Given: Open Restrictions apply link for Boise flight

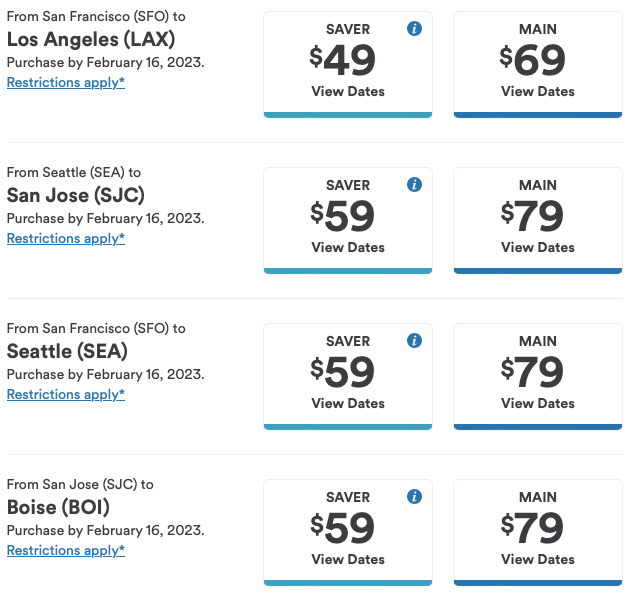Looking at the screenshot, I should [x=66, y=550].
